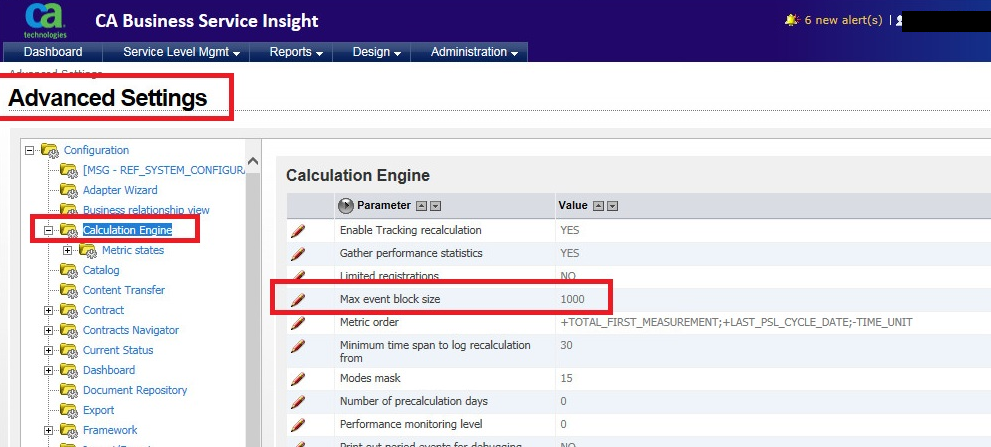
Task: Click the CA Technologies logo
Action: (45, 20)
